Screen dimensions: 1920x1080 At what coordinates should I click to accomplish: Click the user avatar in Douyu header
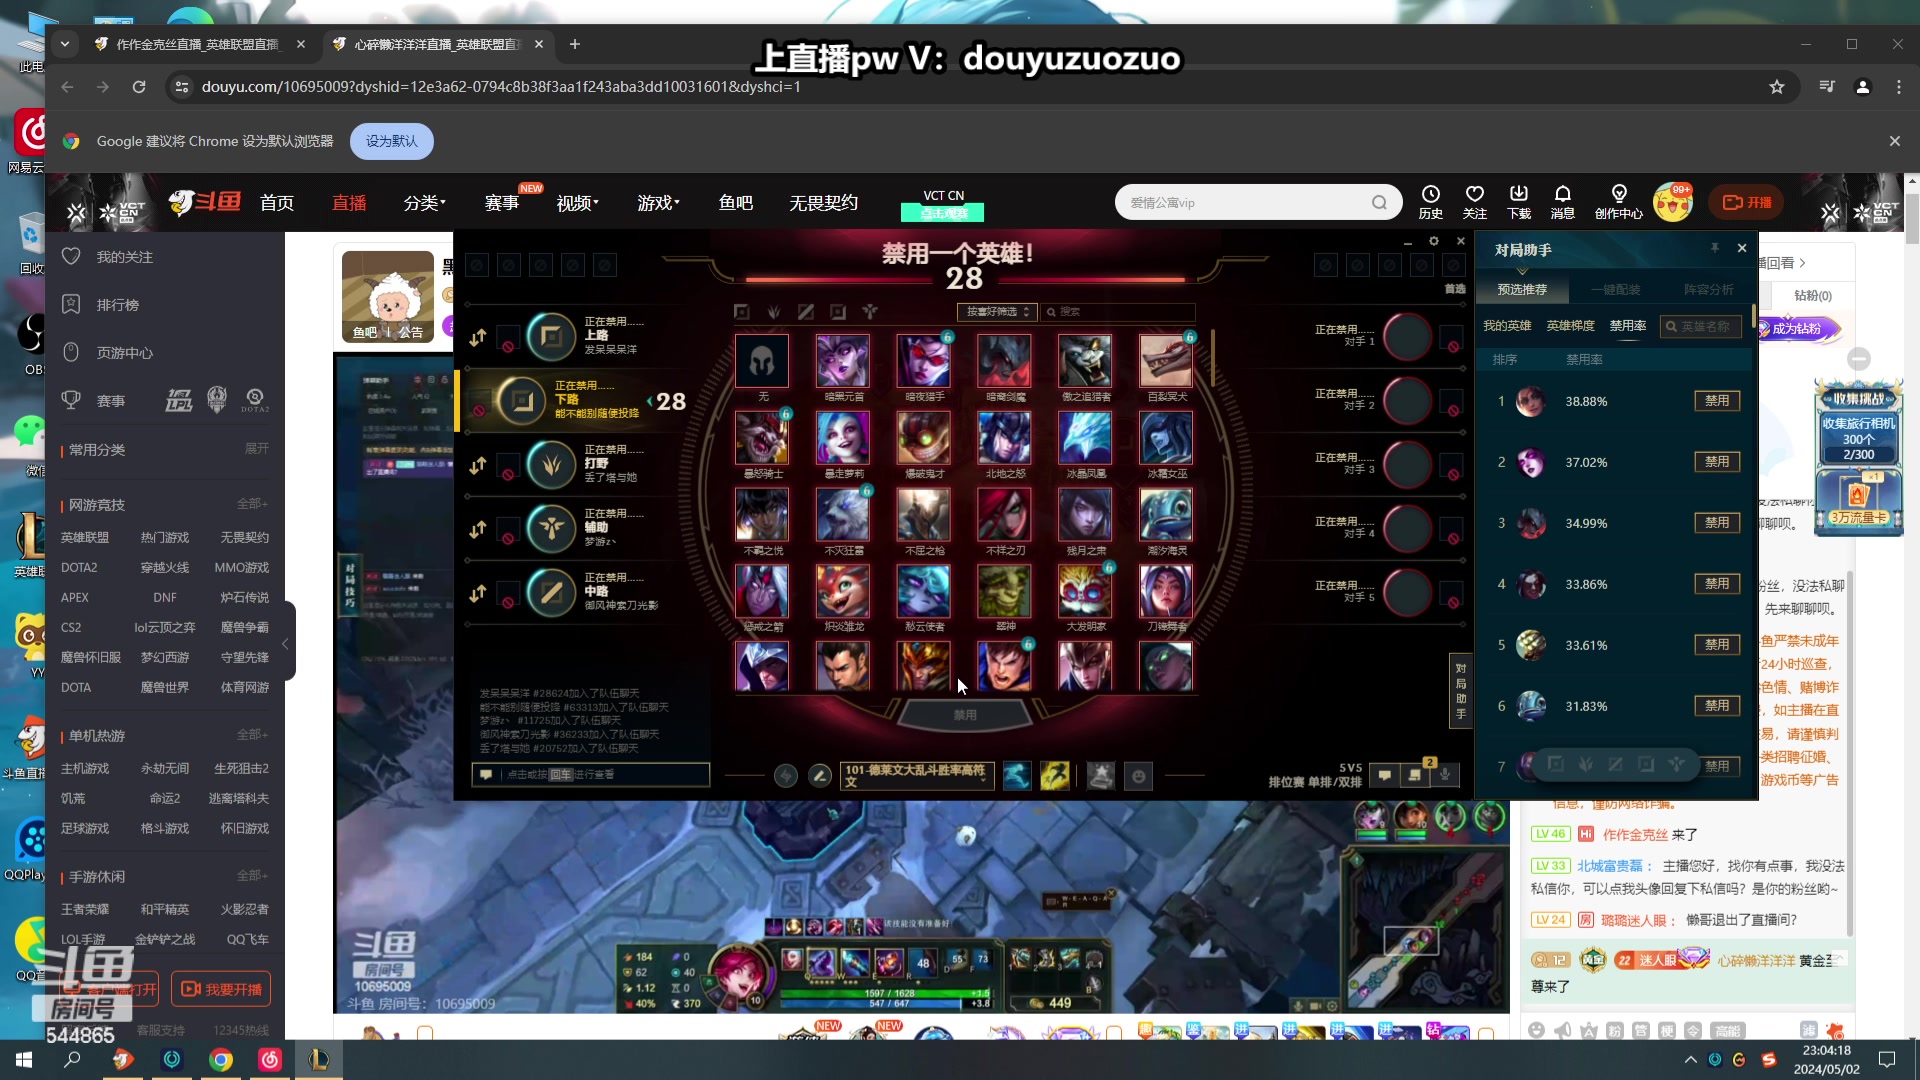(1673, 203)
